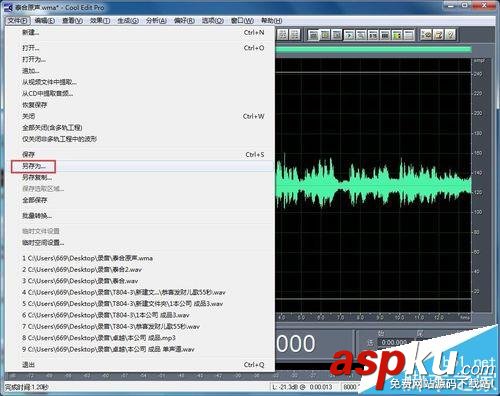Choose 全部保存 save all entry
500x396 pixels.
click(x=140, y=200)
